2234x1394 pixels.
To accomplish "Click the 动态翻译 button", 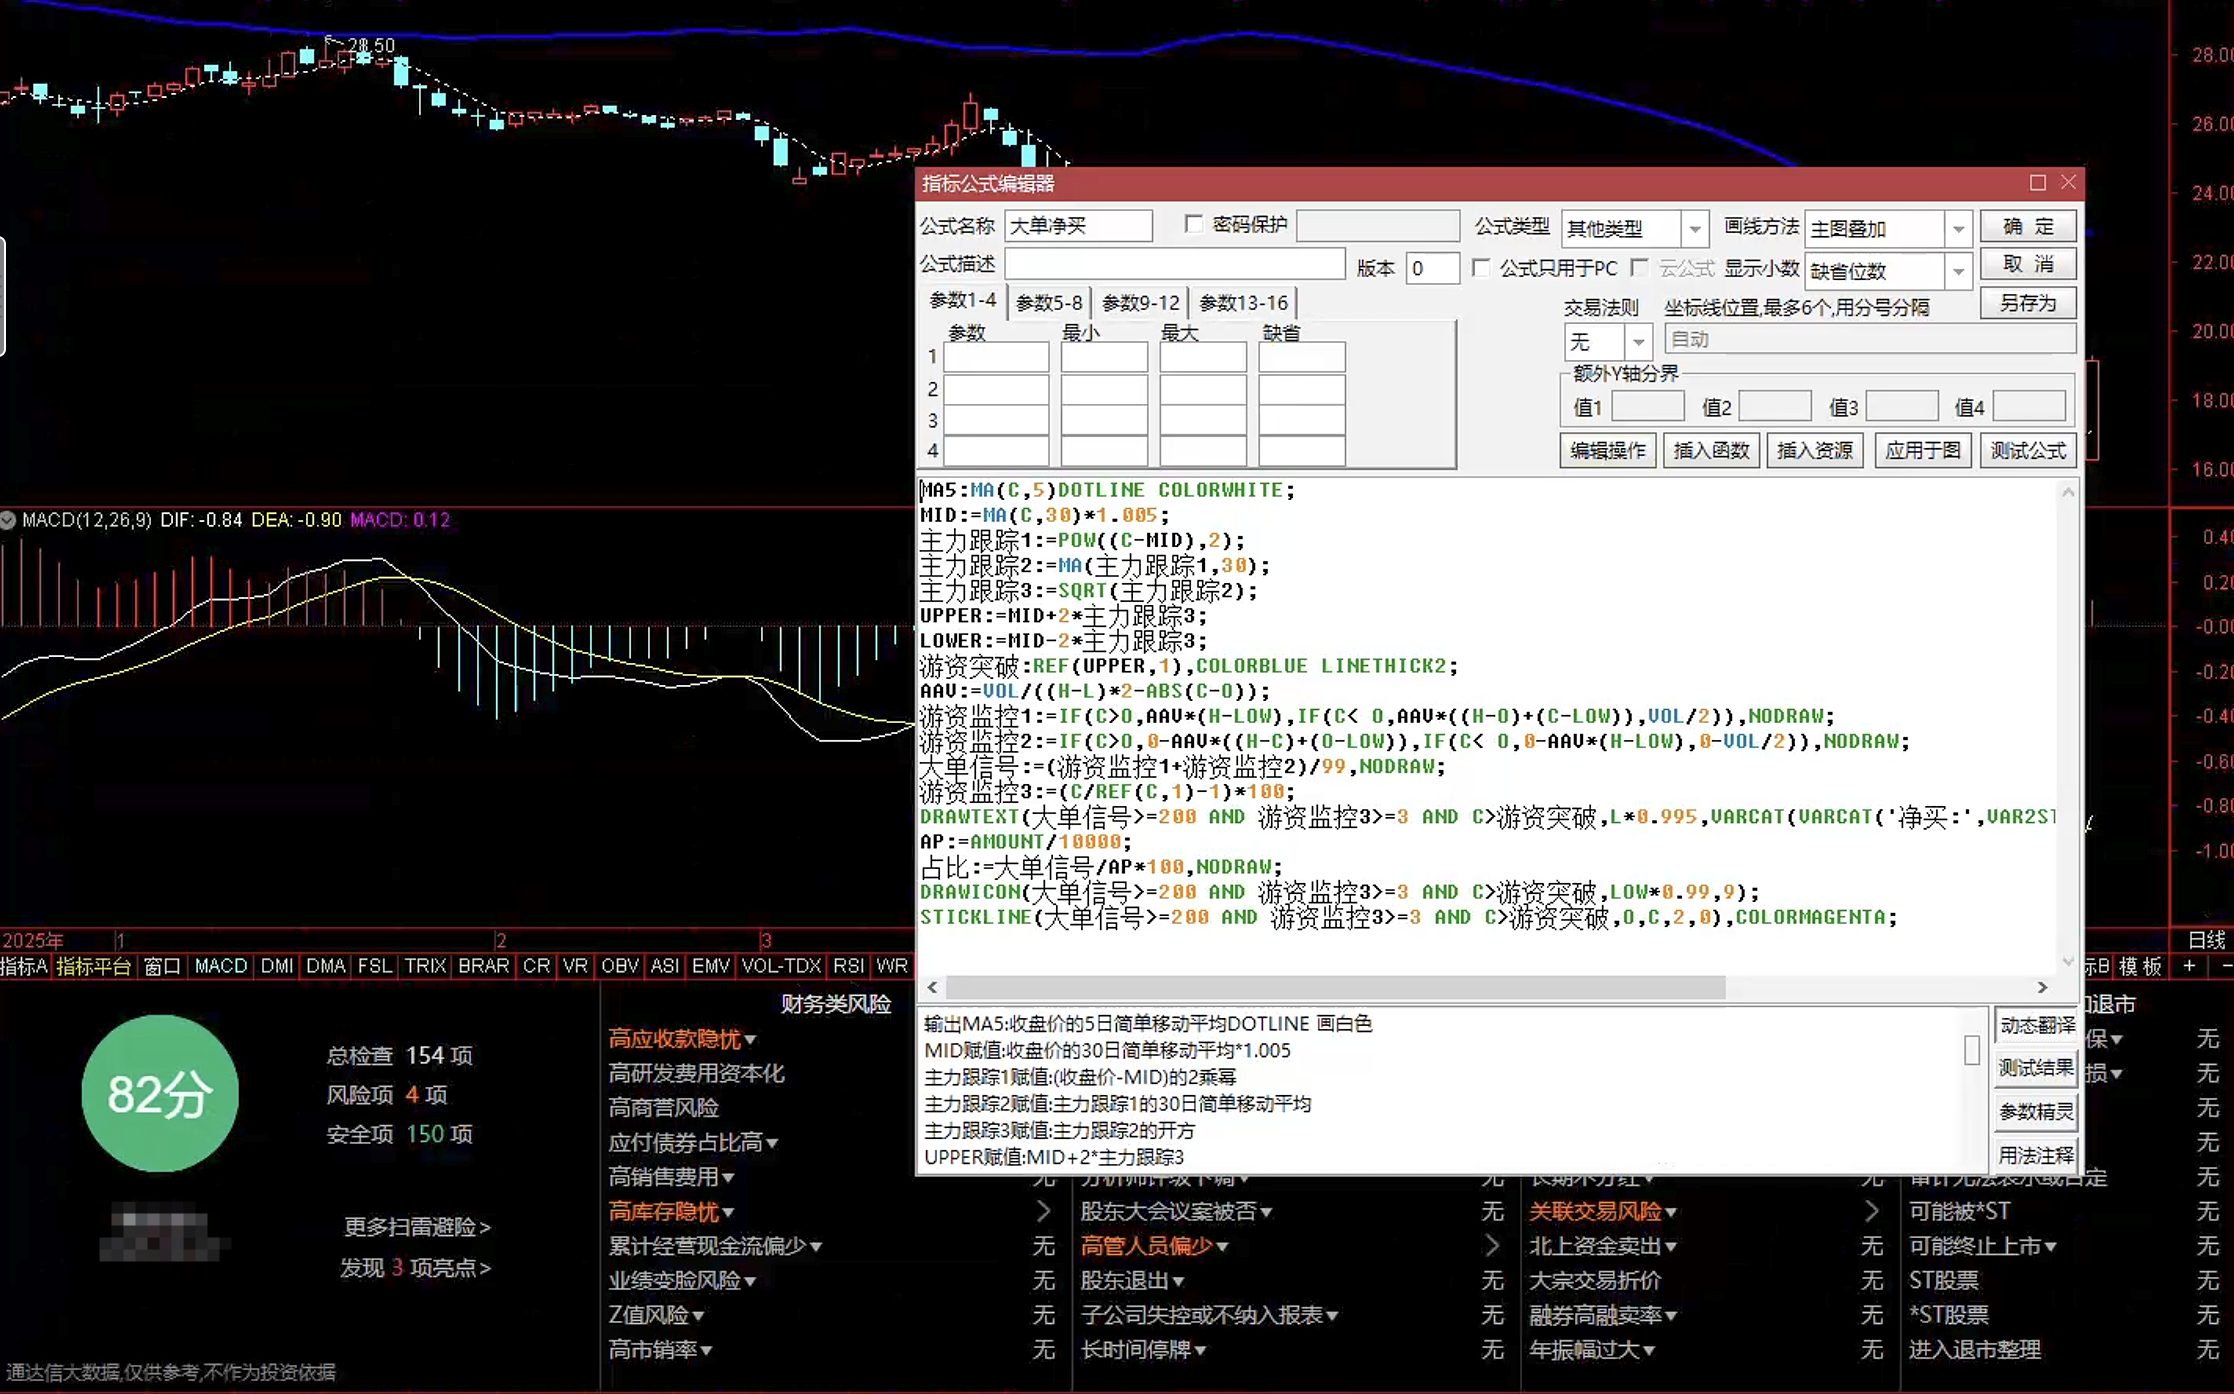I will [x=2037, y=1025].
